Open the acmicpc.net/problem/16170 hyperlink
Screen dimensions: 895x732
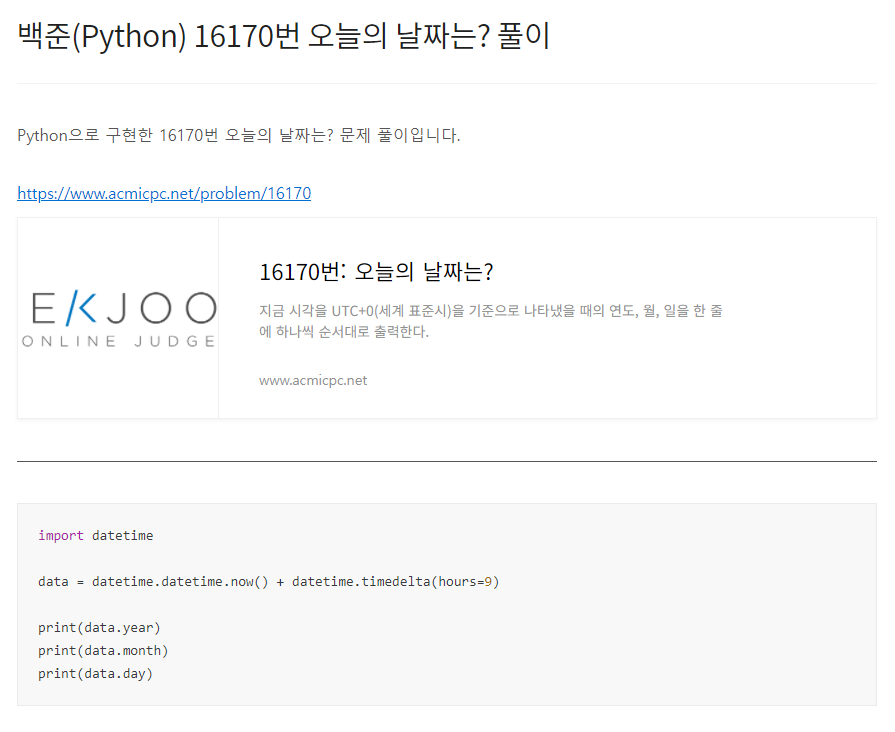click(x=164, y=194)
